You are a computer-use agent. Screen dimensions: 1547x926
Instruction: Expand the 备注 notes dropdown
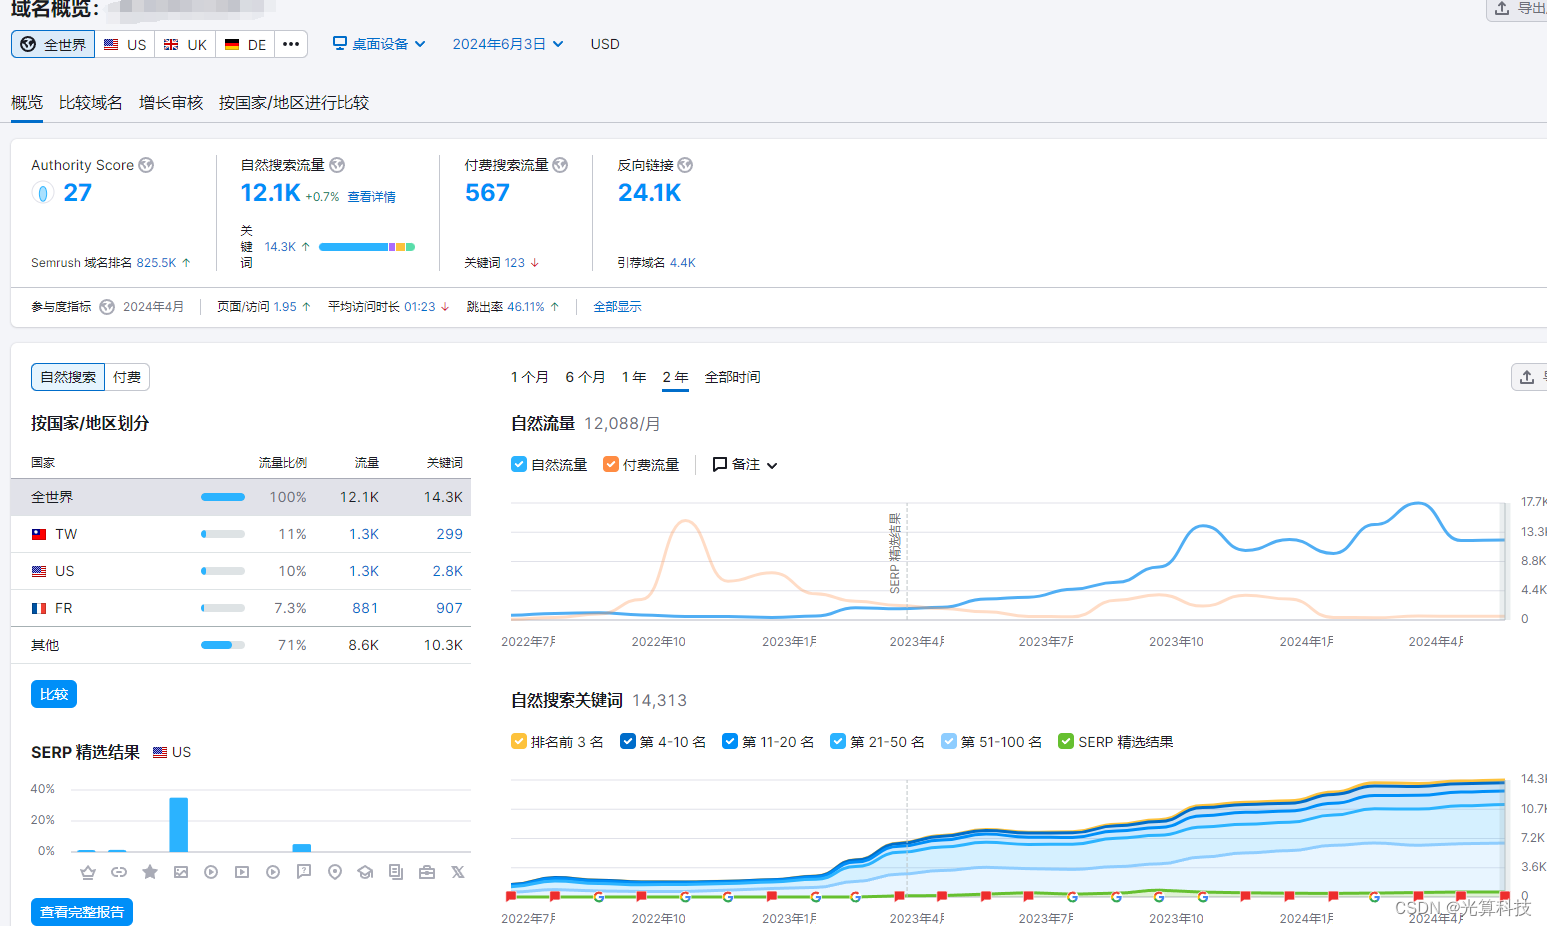(x=745, y=465)
